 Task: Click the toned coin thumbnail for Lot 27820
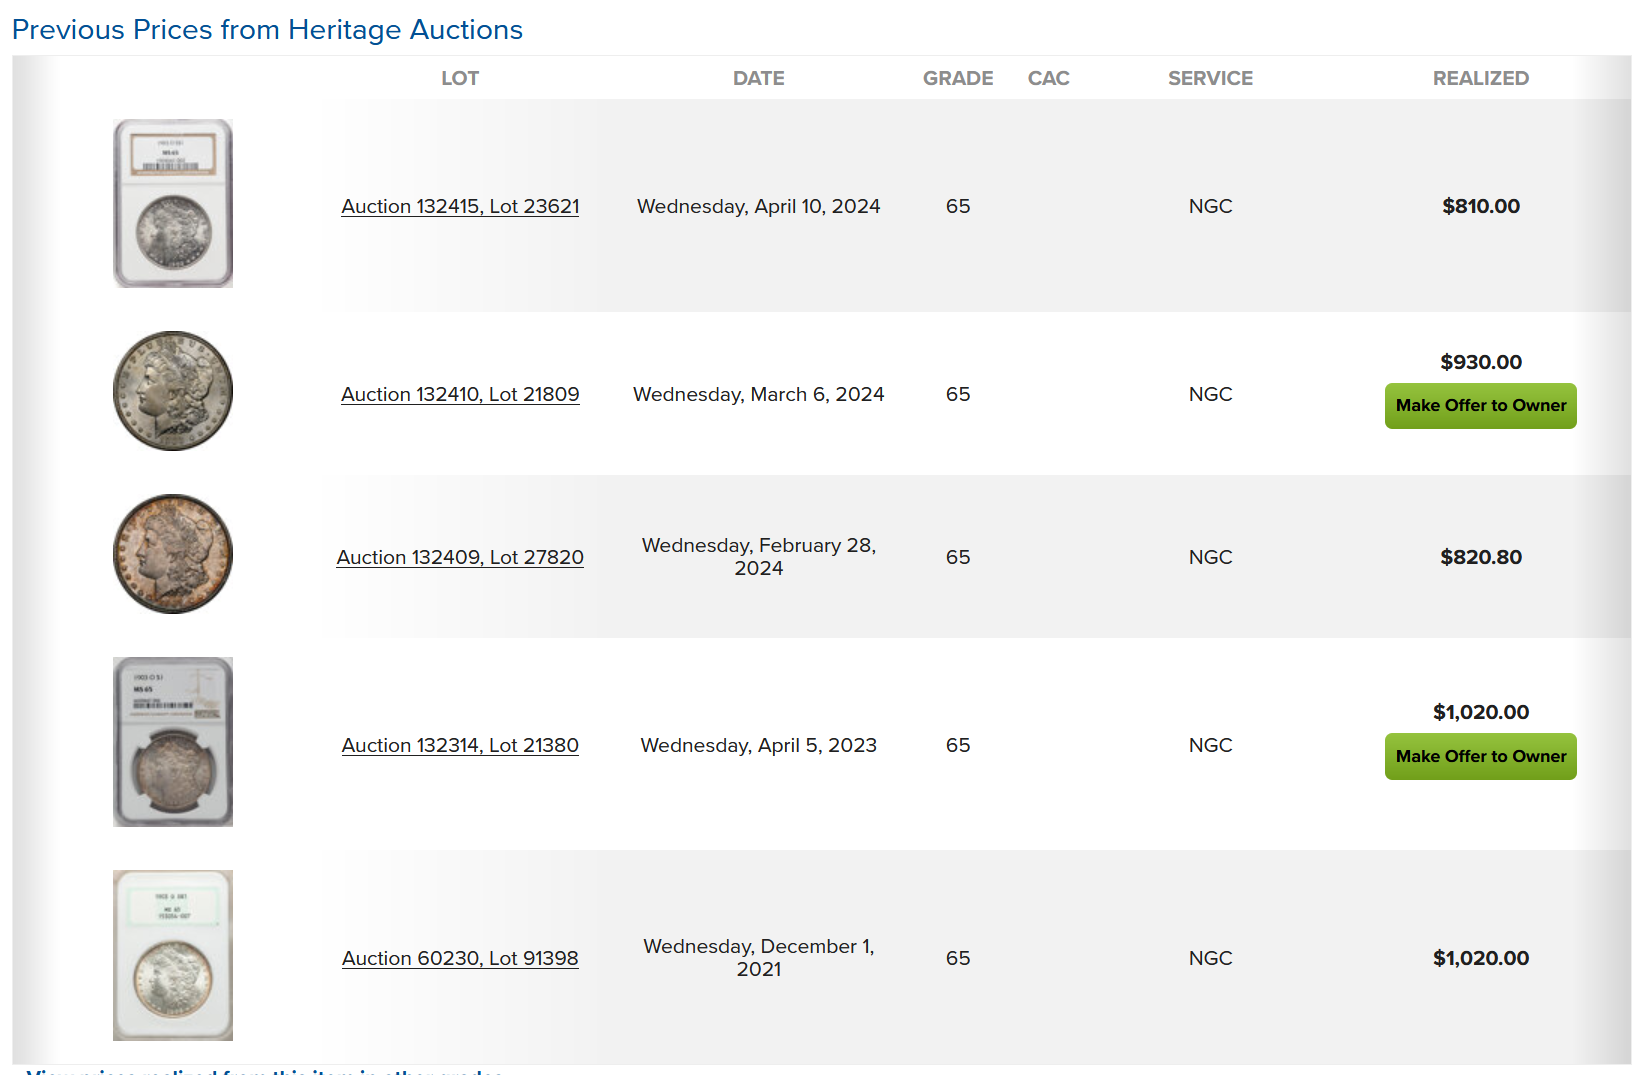(173, 554)
